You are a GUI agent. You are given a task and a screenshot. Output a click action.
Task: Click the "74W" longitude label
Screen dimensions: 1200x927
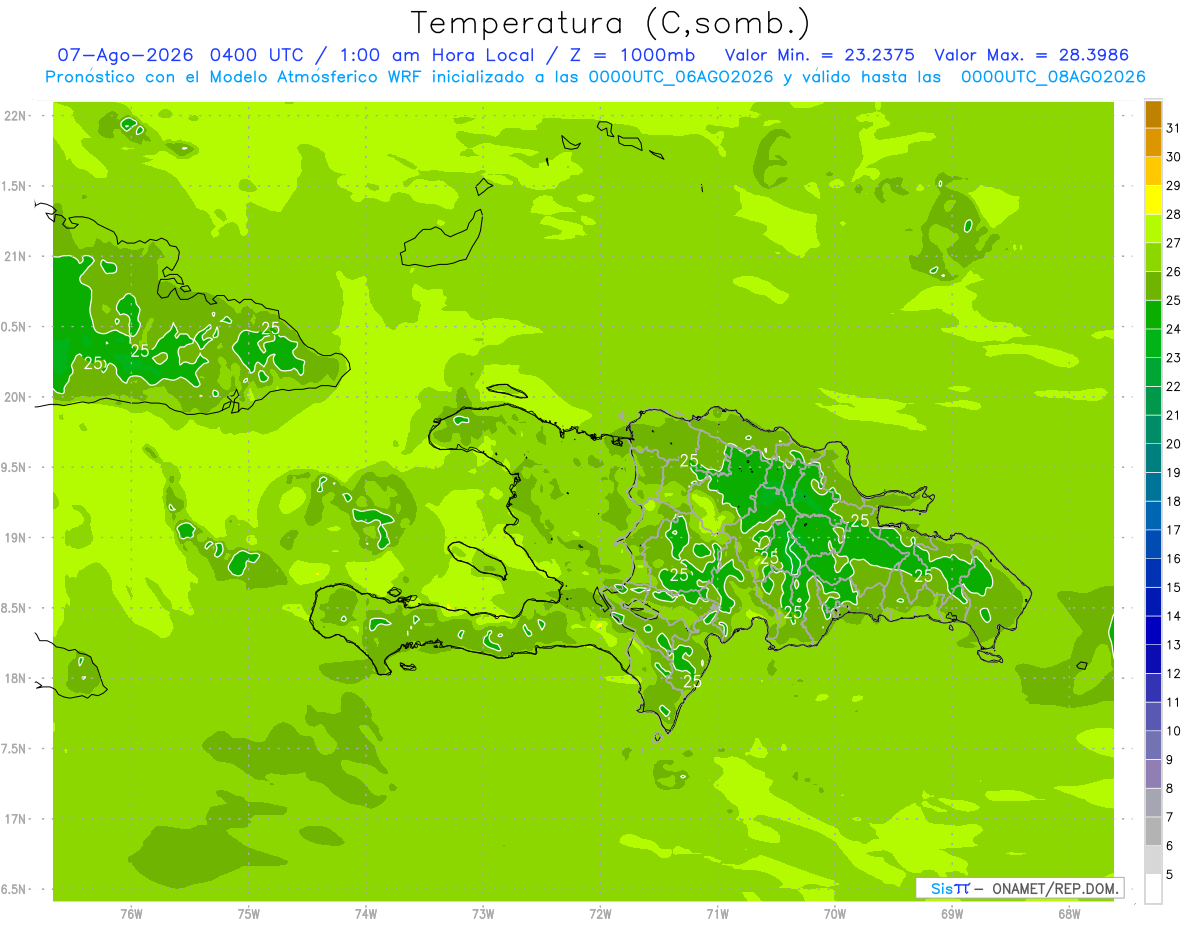tap(365, 914)
